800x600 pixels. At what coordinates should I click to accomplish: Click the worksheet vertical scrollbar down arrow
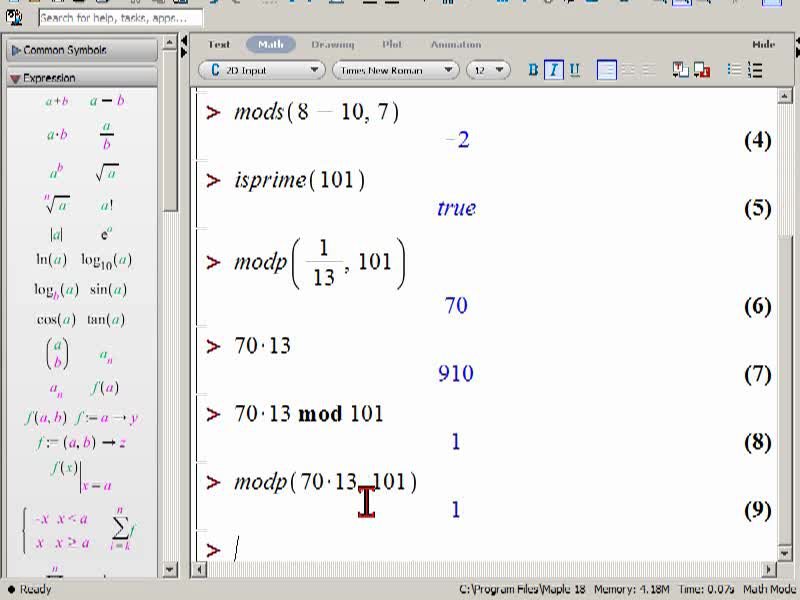[784, 553]
